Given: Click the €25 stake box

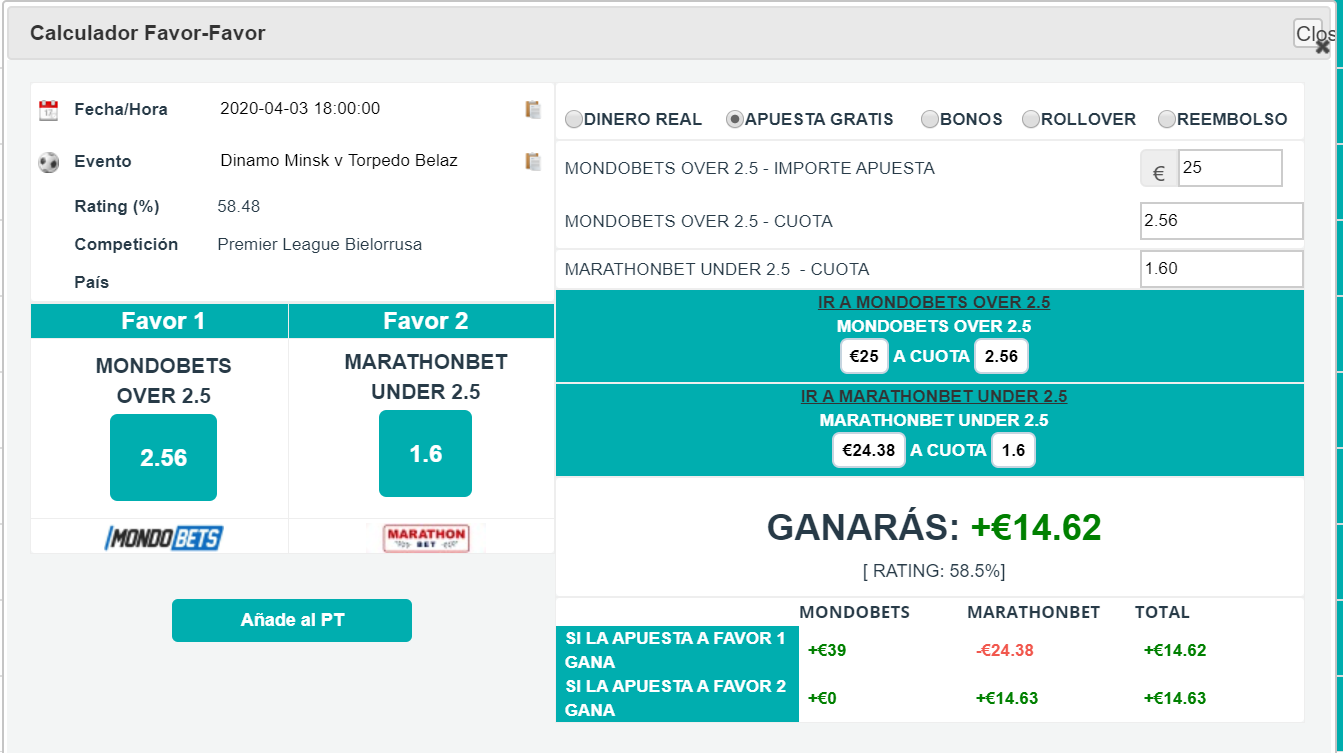Looking at the screenshot, I should point(864,356).
